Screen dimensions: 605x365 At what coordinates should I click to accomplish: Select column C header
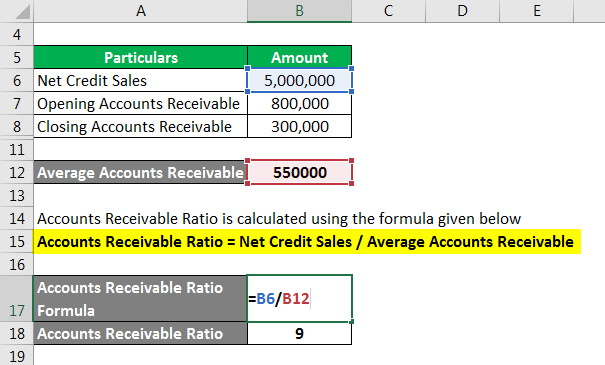[389, 11]
